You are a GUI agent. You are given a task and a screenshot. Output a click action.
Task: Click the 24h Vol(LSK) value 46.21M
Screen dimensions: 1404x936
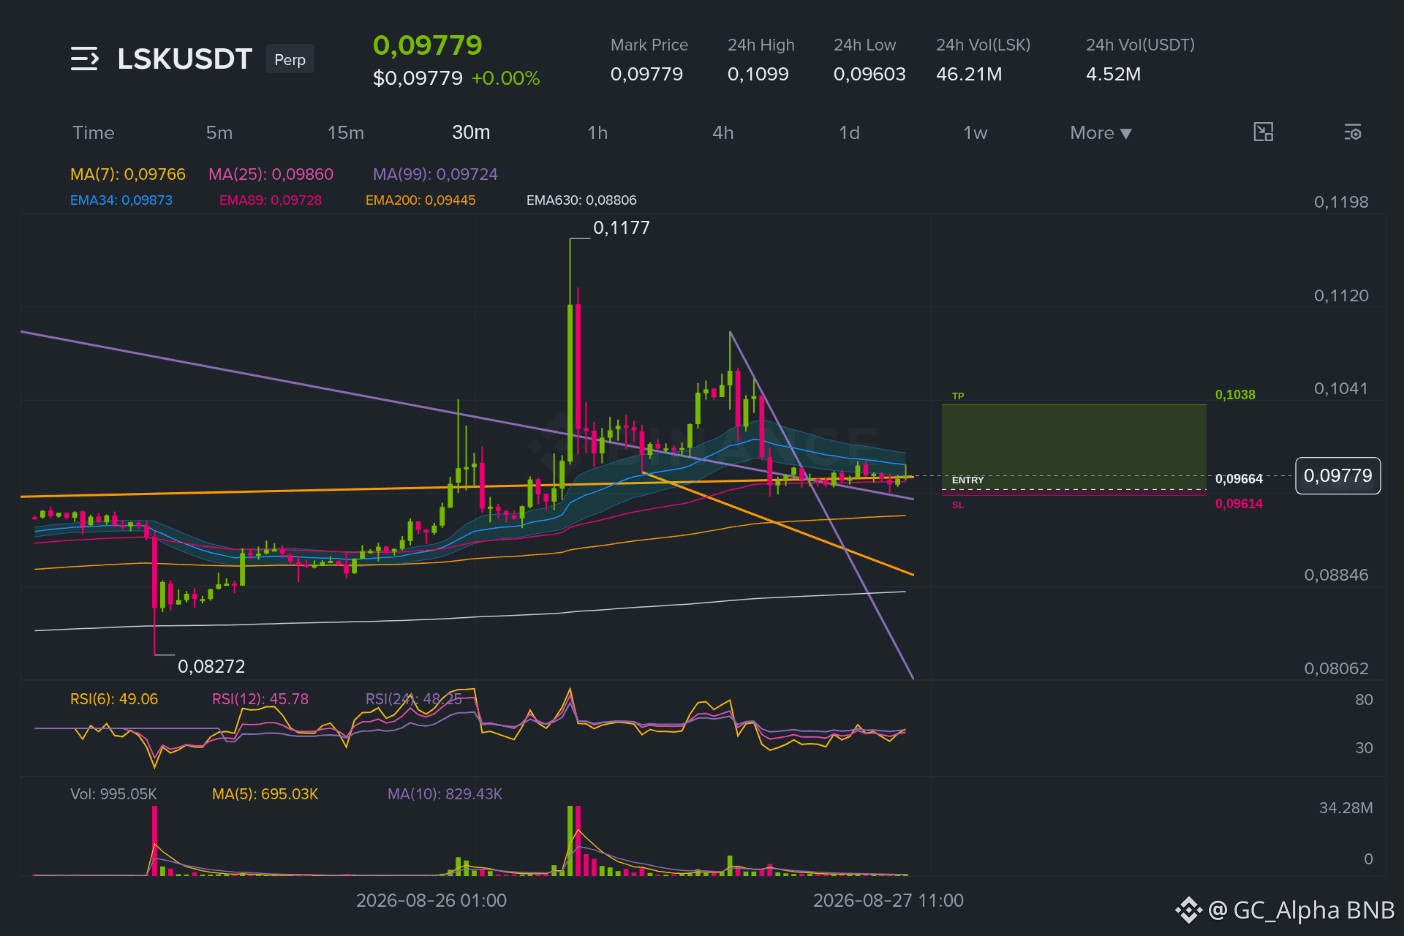(x=969, y=74)
